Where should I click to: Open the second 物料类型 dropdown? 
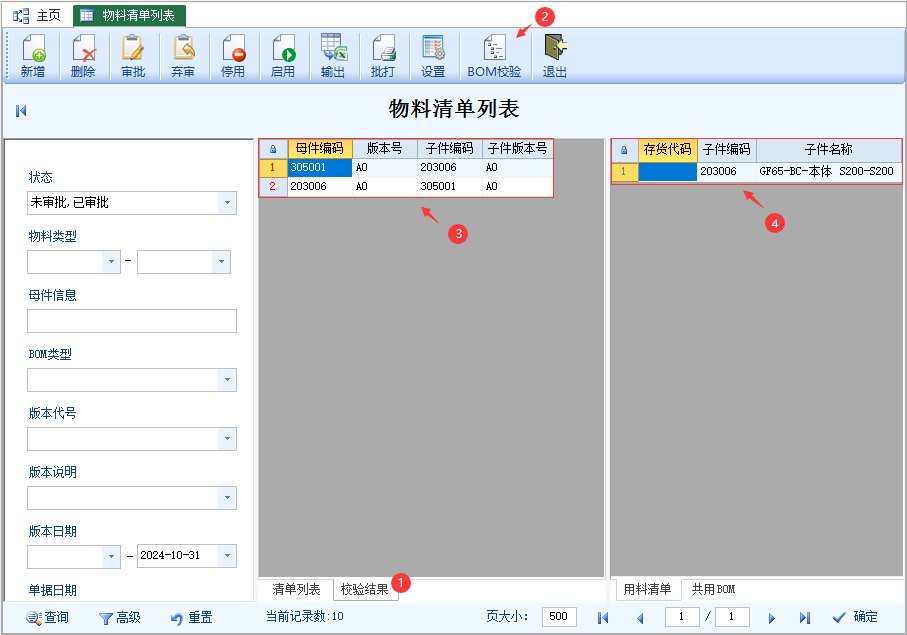(221, 261)
